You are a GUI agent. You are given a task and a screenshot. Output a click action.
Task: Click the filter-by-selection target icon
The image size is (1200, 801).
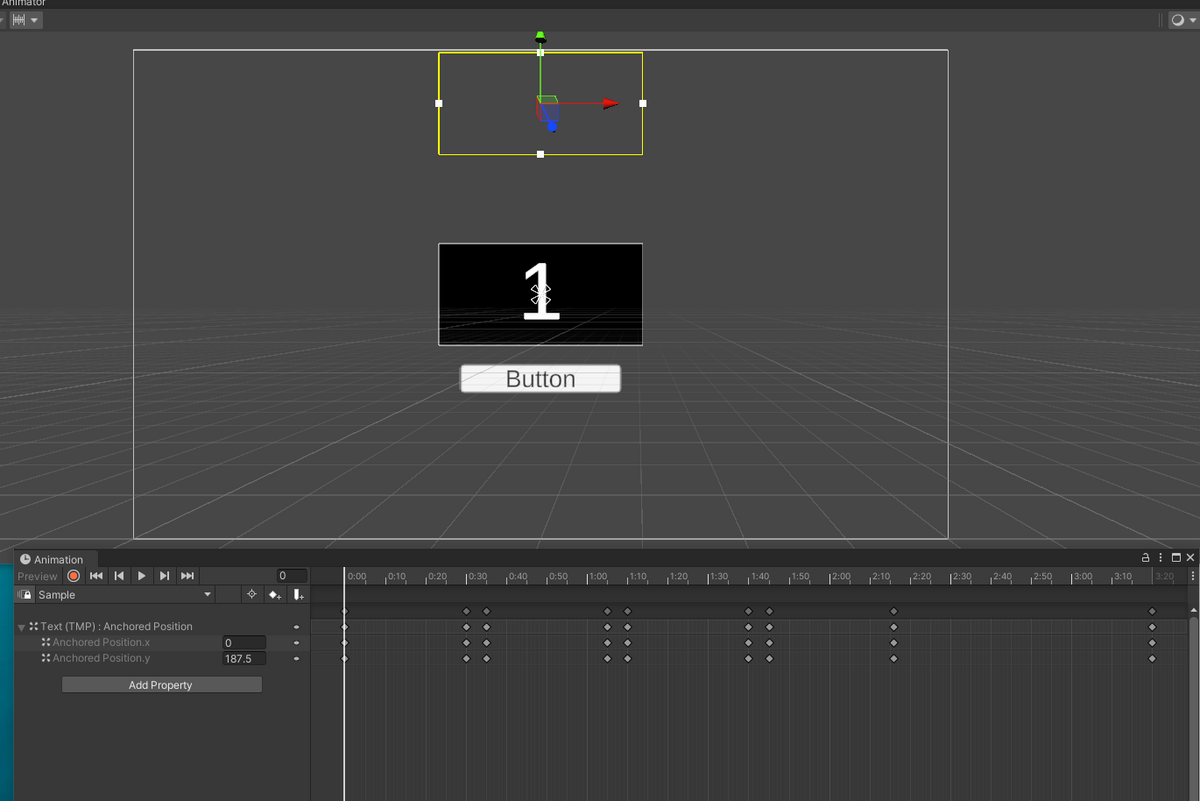[252, 594]
